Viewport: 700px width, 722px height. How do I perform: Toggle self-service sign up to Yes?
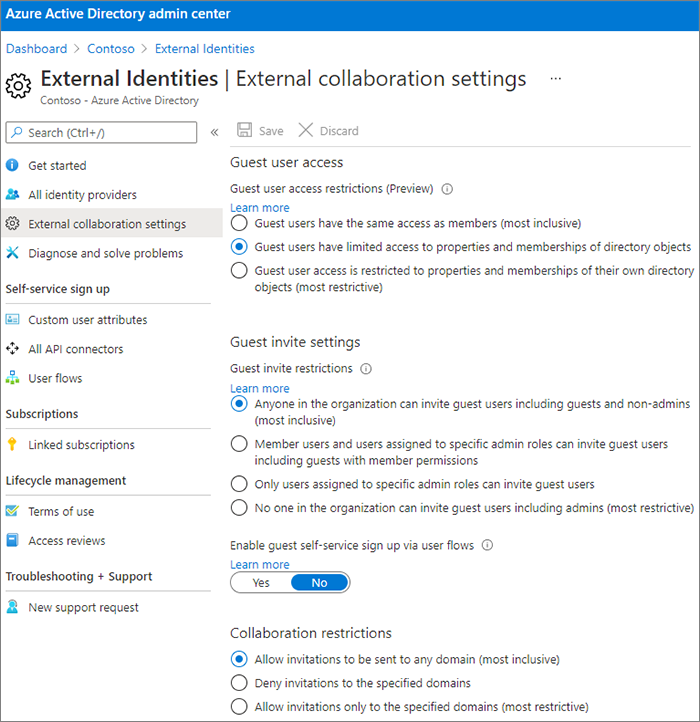(x=261, y=582)
